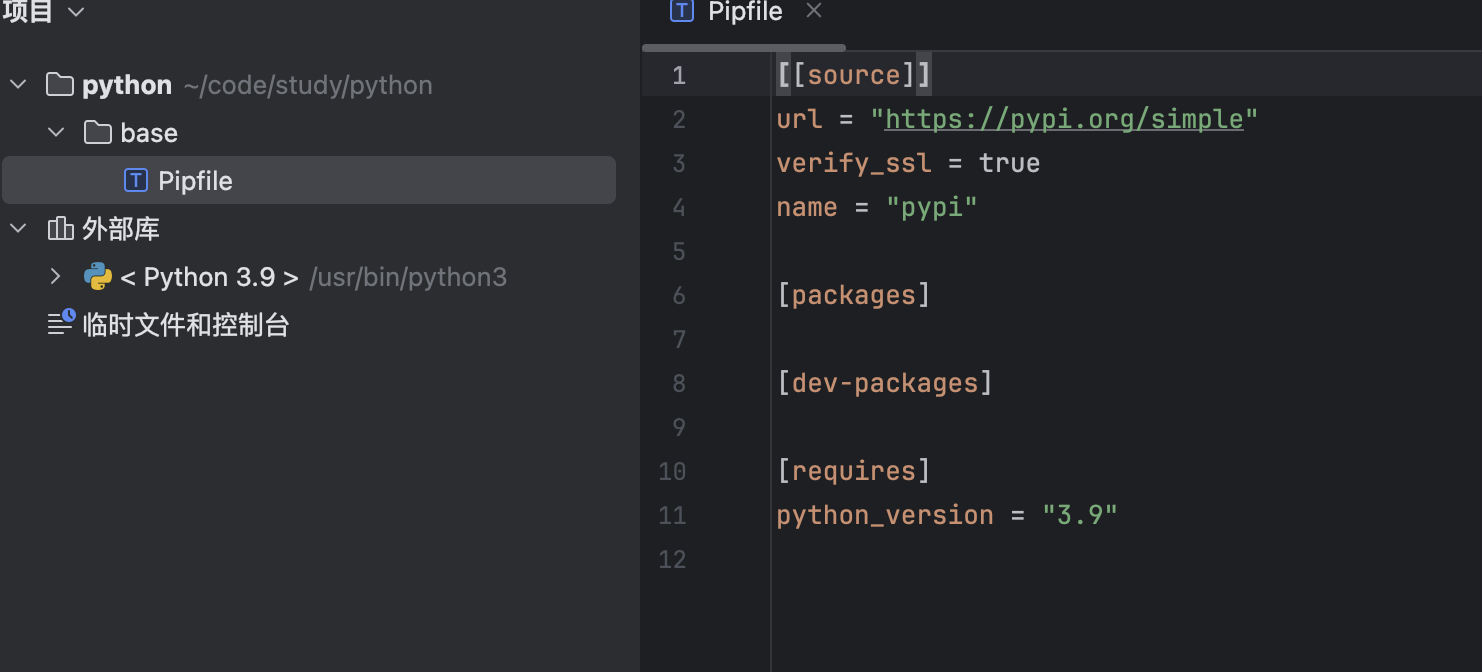This screenshot has width=1482, height=672.
Task: Close the Pipfile editor tab
Action: pyautogui.click(x=814, y=11)
